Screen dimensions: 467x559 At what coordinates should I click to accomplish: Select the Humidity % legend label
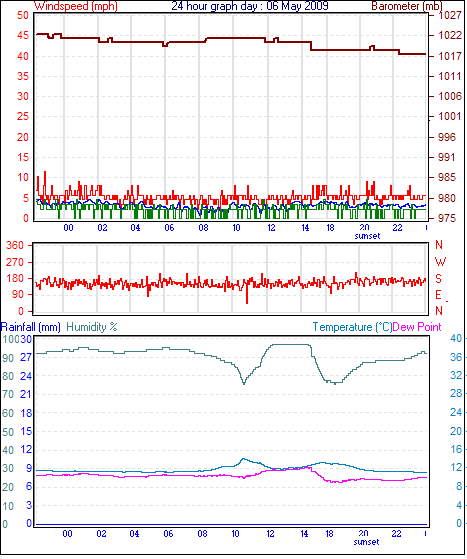[x=92, y=327]
